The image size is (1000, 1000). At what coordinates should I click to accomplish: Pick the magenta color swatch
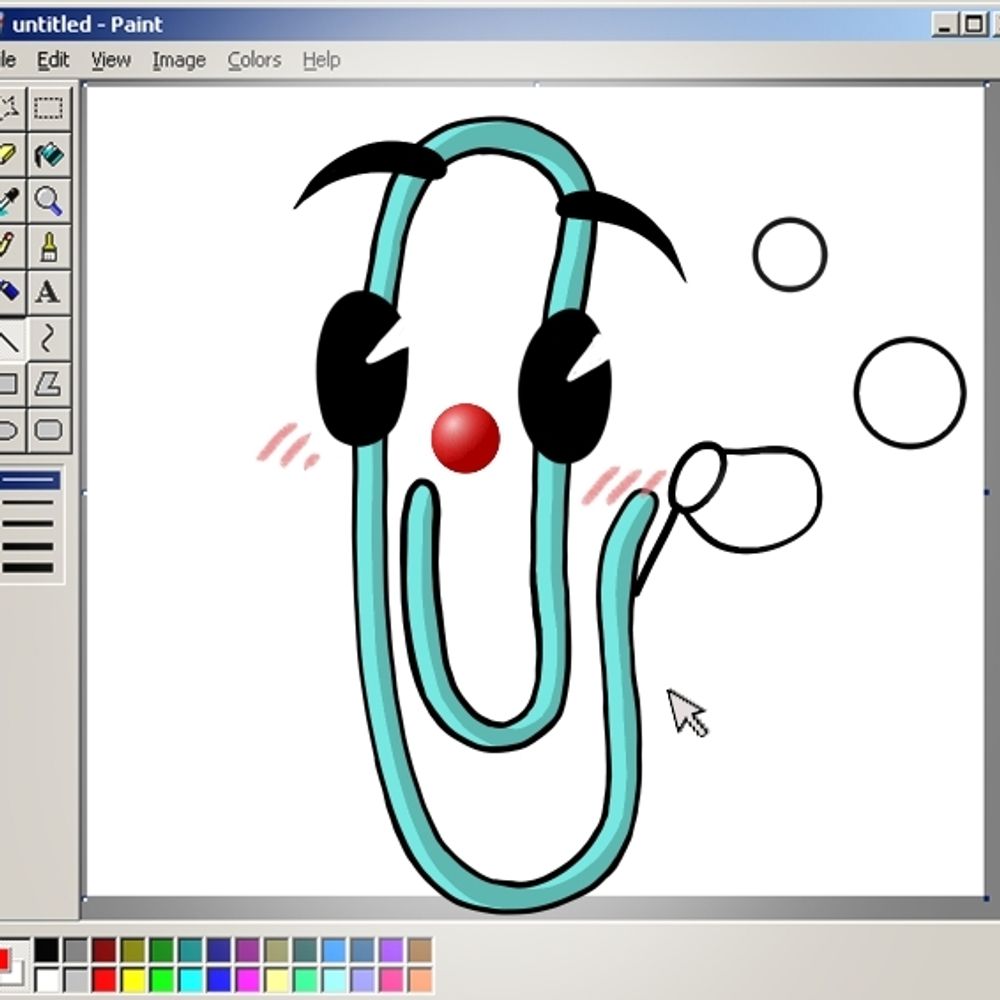[x=247, y=980]
